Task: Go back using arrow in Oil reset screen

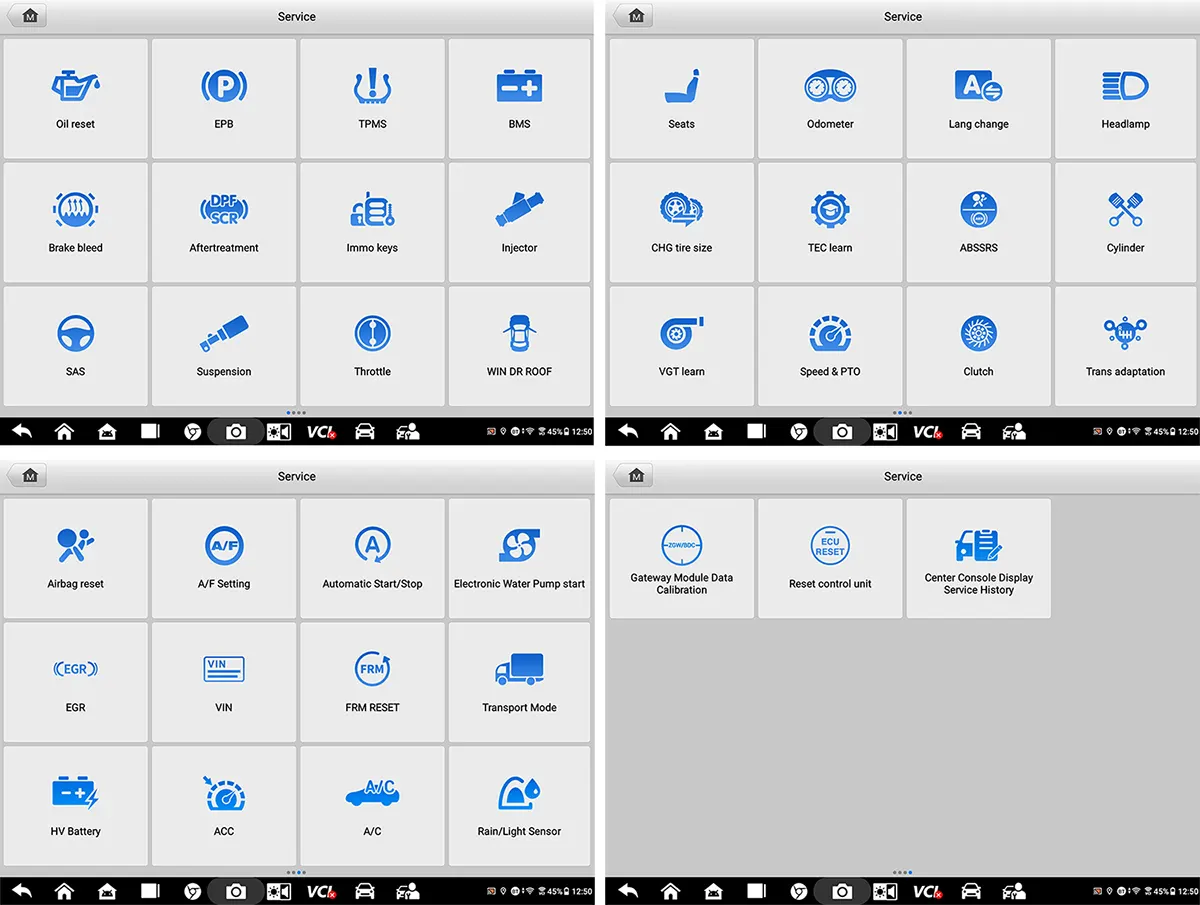Action: pyautogui.click(x=22, y=431)
